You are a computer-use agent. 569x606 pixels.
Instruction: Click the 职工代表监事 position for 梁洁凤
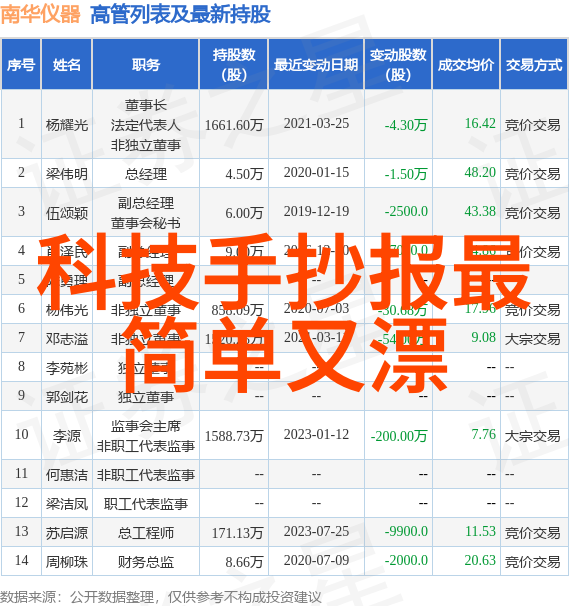click(x=146, y=504)
